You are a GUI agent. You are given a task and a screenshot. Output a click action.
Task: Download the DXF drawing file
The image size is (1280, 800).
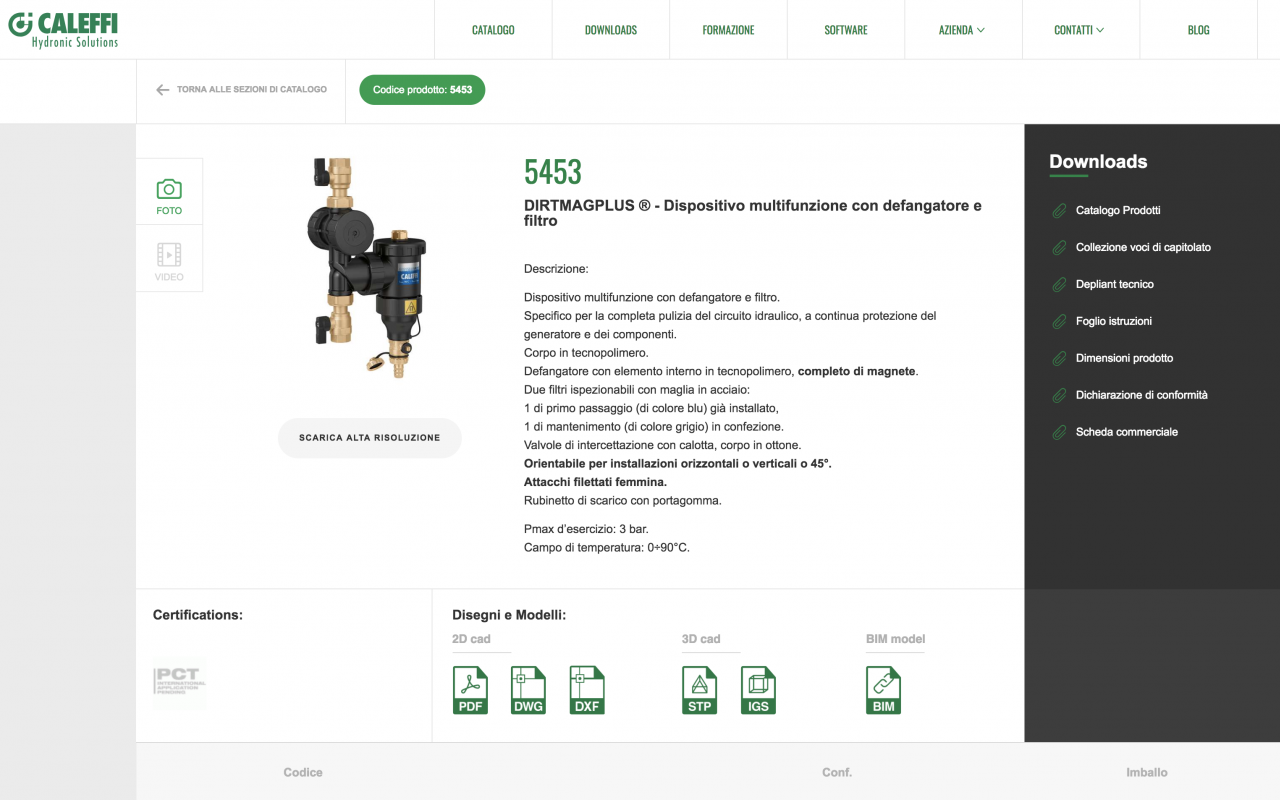point(587,690)
